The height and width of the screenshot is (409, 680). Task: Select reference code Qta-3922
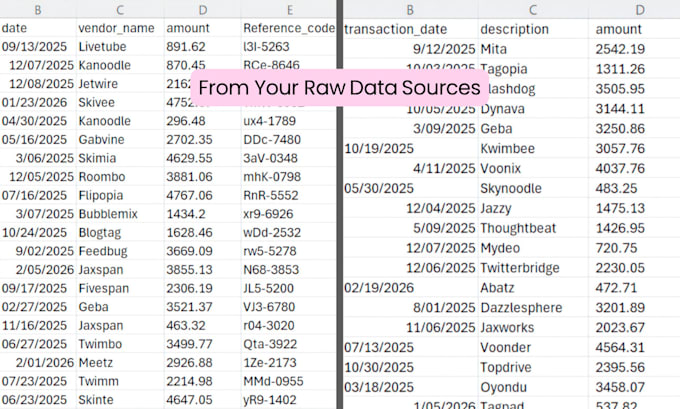click(x=288, y=344)
